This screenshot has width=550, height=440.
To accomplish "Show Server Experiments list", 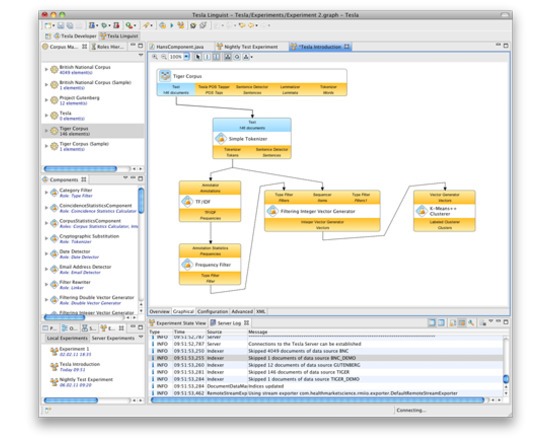I will coord(113,338).
